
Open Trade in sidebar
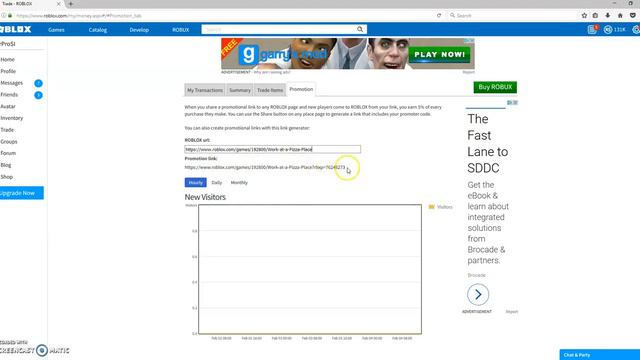tap(7, 130)
